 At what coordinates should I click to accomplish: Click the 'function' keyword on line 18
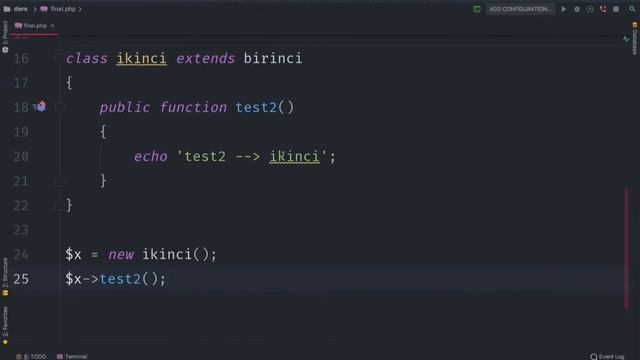pos(193,107)
